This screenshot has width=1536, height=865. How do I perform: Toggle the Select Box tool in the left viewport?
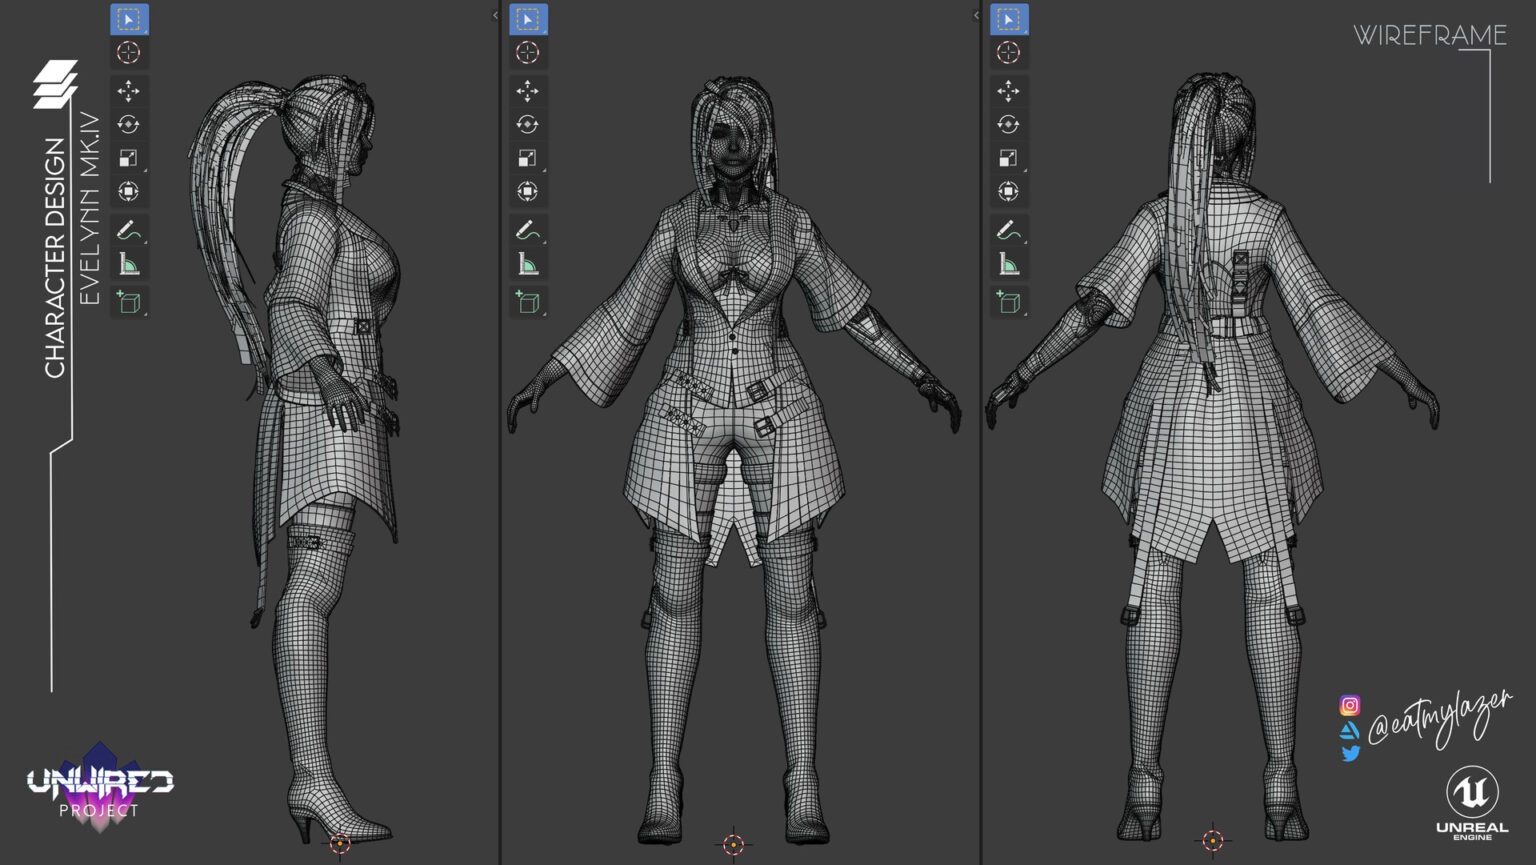tap(128, 18)
